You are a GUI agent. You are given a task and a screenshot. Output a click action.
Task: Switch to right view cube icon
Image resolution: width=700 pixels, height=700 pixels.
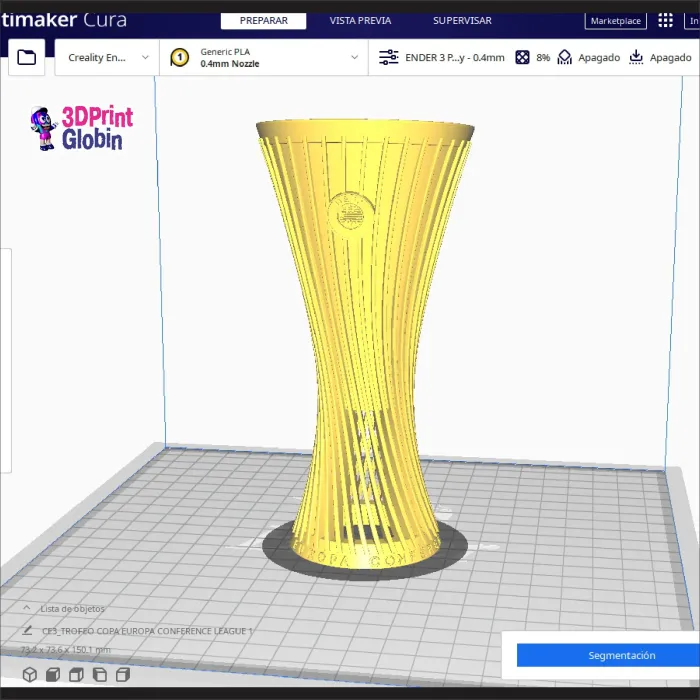(122, 675)
